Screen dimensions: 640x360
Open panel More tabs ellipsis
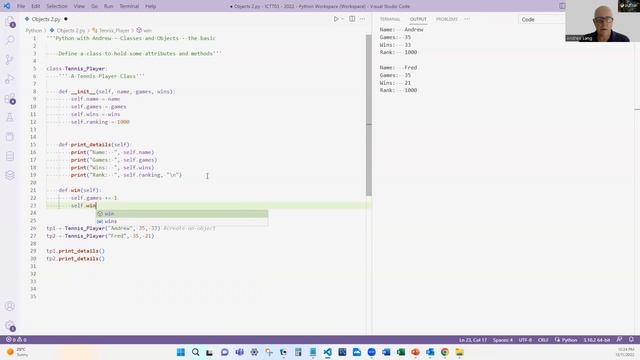(467, 19)
